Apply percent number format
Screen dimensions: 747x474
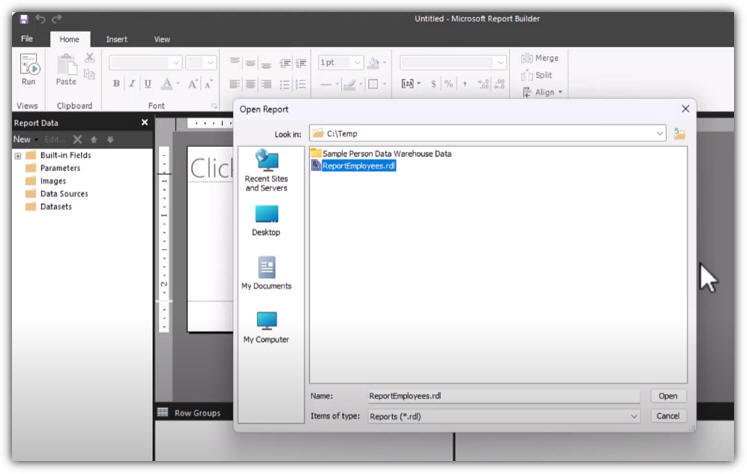point(449,84)
